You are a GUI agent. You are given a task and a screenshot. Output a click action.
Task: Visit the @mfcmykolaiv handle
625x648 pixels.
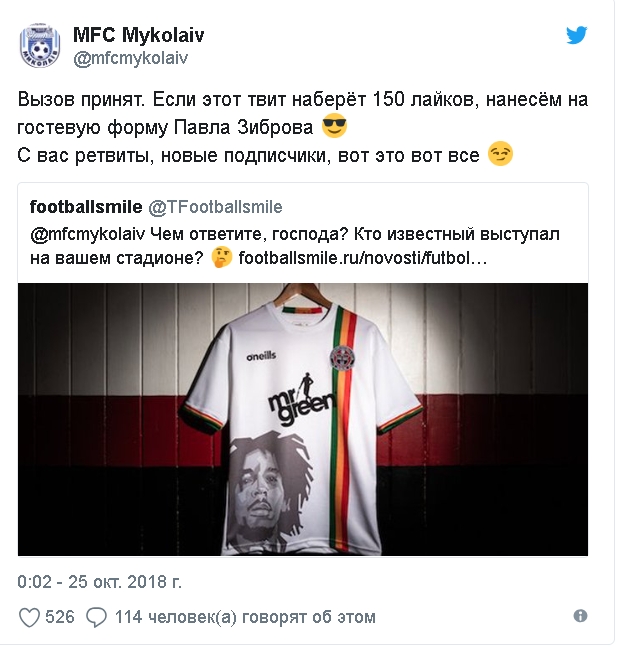coord(131,58)
